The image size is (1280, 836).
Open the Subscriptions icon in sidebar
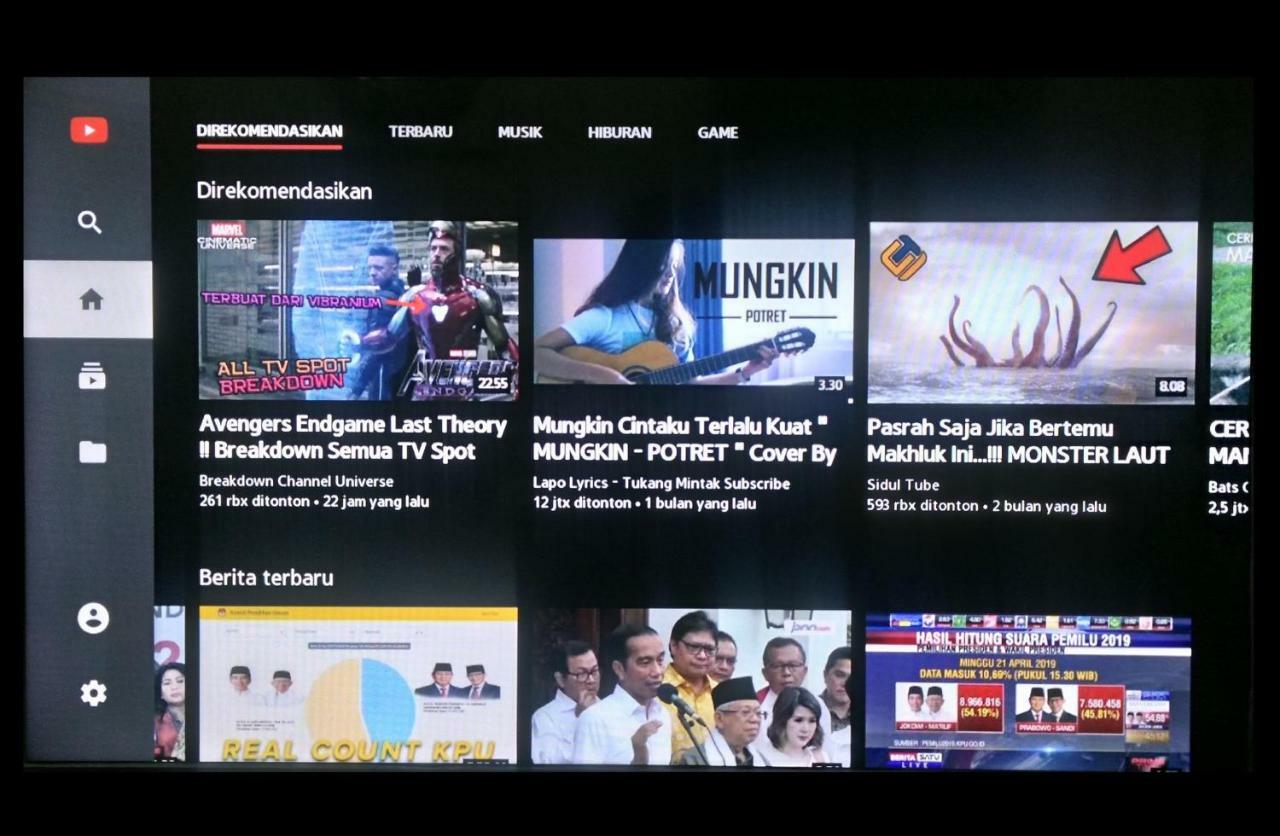click(x=92, y=376)
